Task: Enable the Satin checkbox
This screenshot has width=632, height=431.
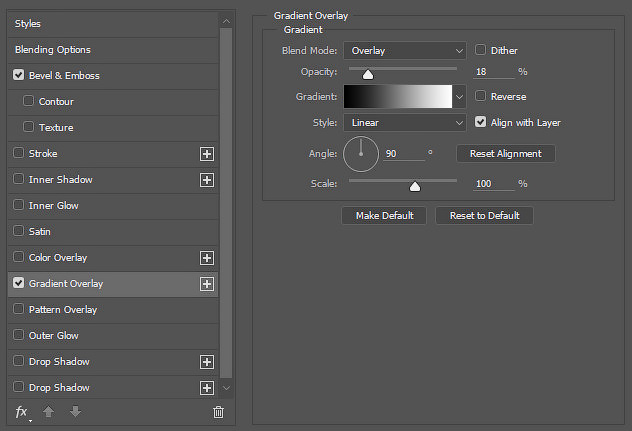Action: (x=19, y=231)
